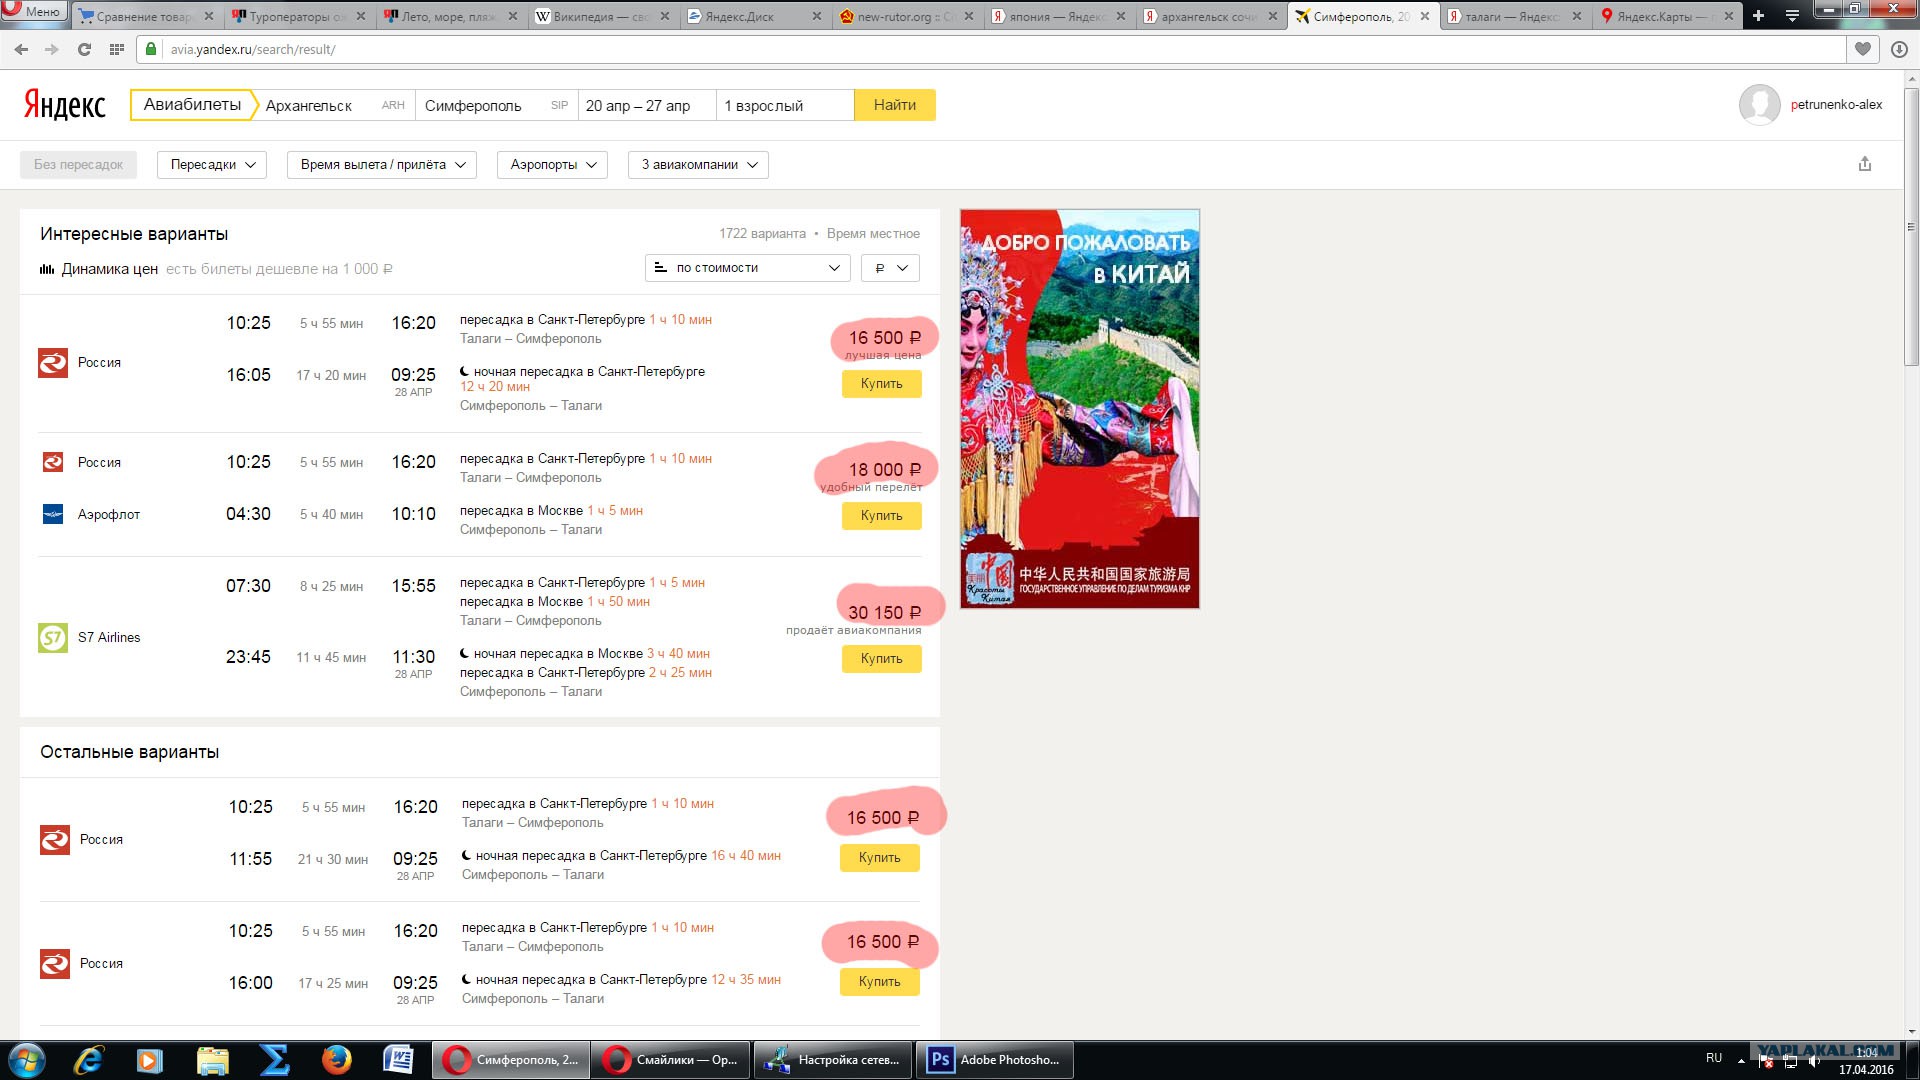Click the yellow 'Найти' search button
The width and height of the screenshot is (1920, 1080).
[895, 105]
